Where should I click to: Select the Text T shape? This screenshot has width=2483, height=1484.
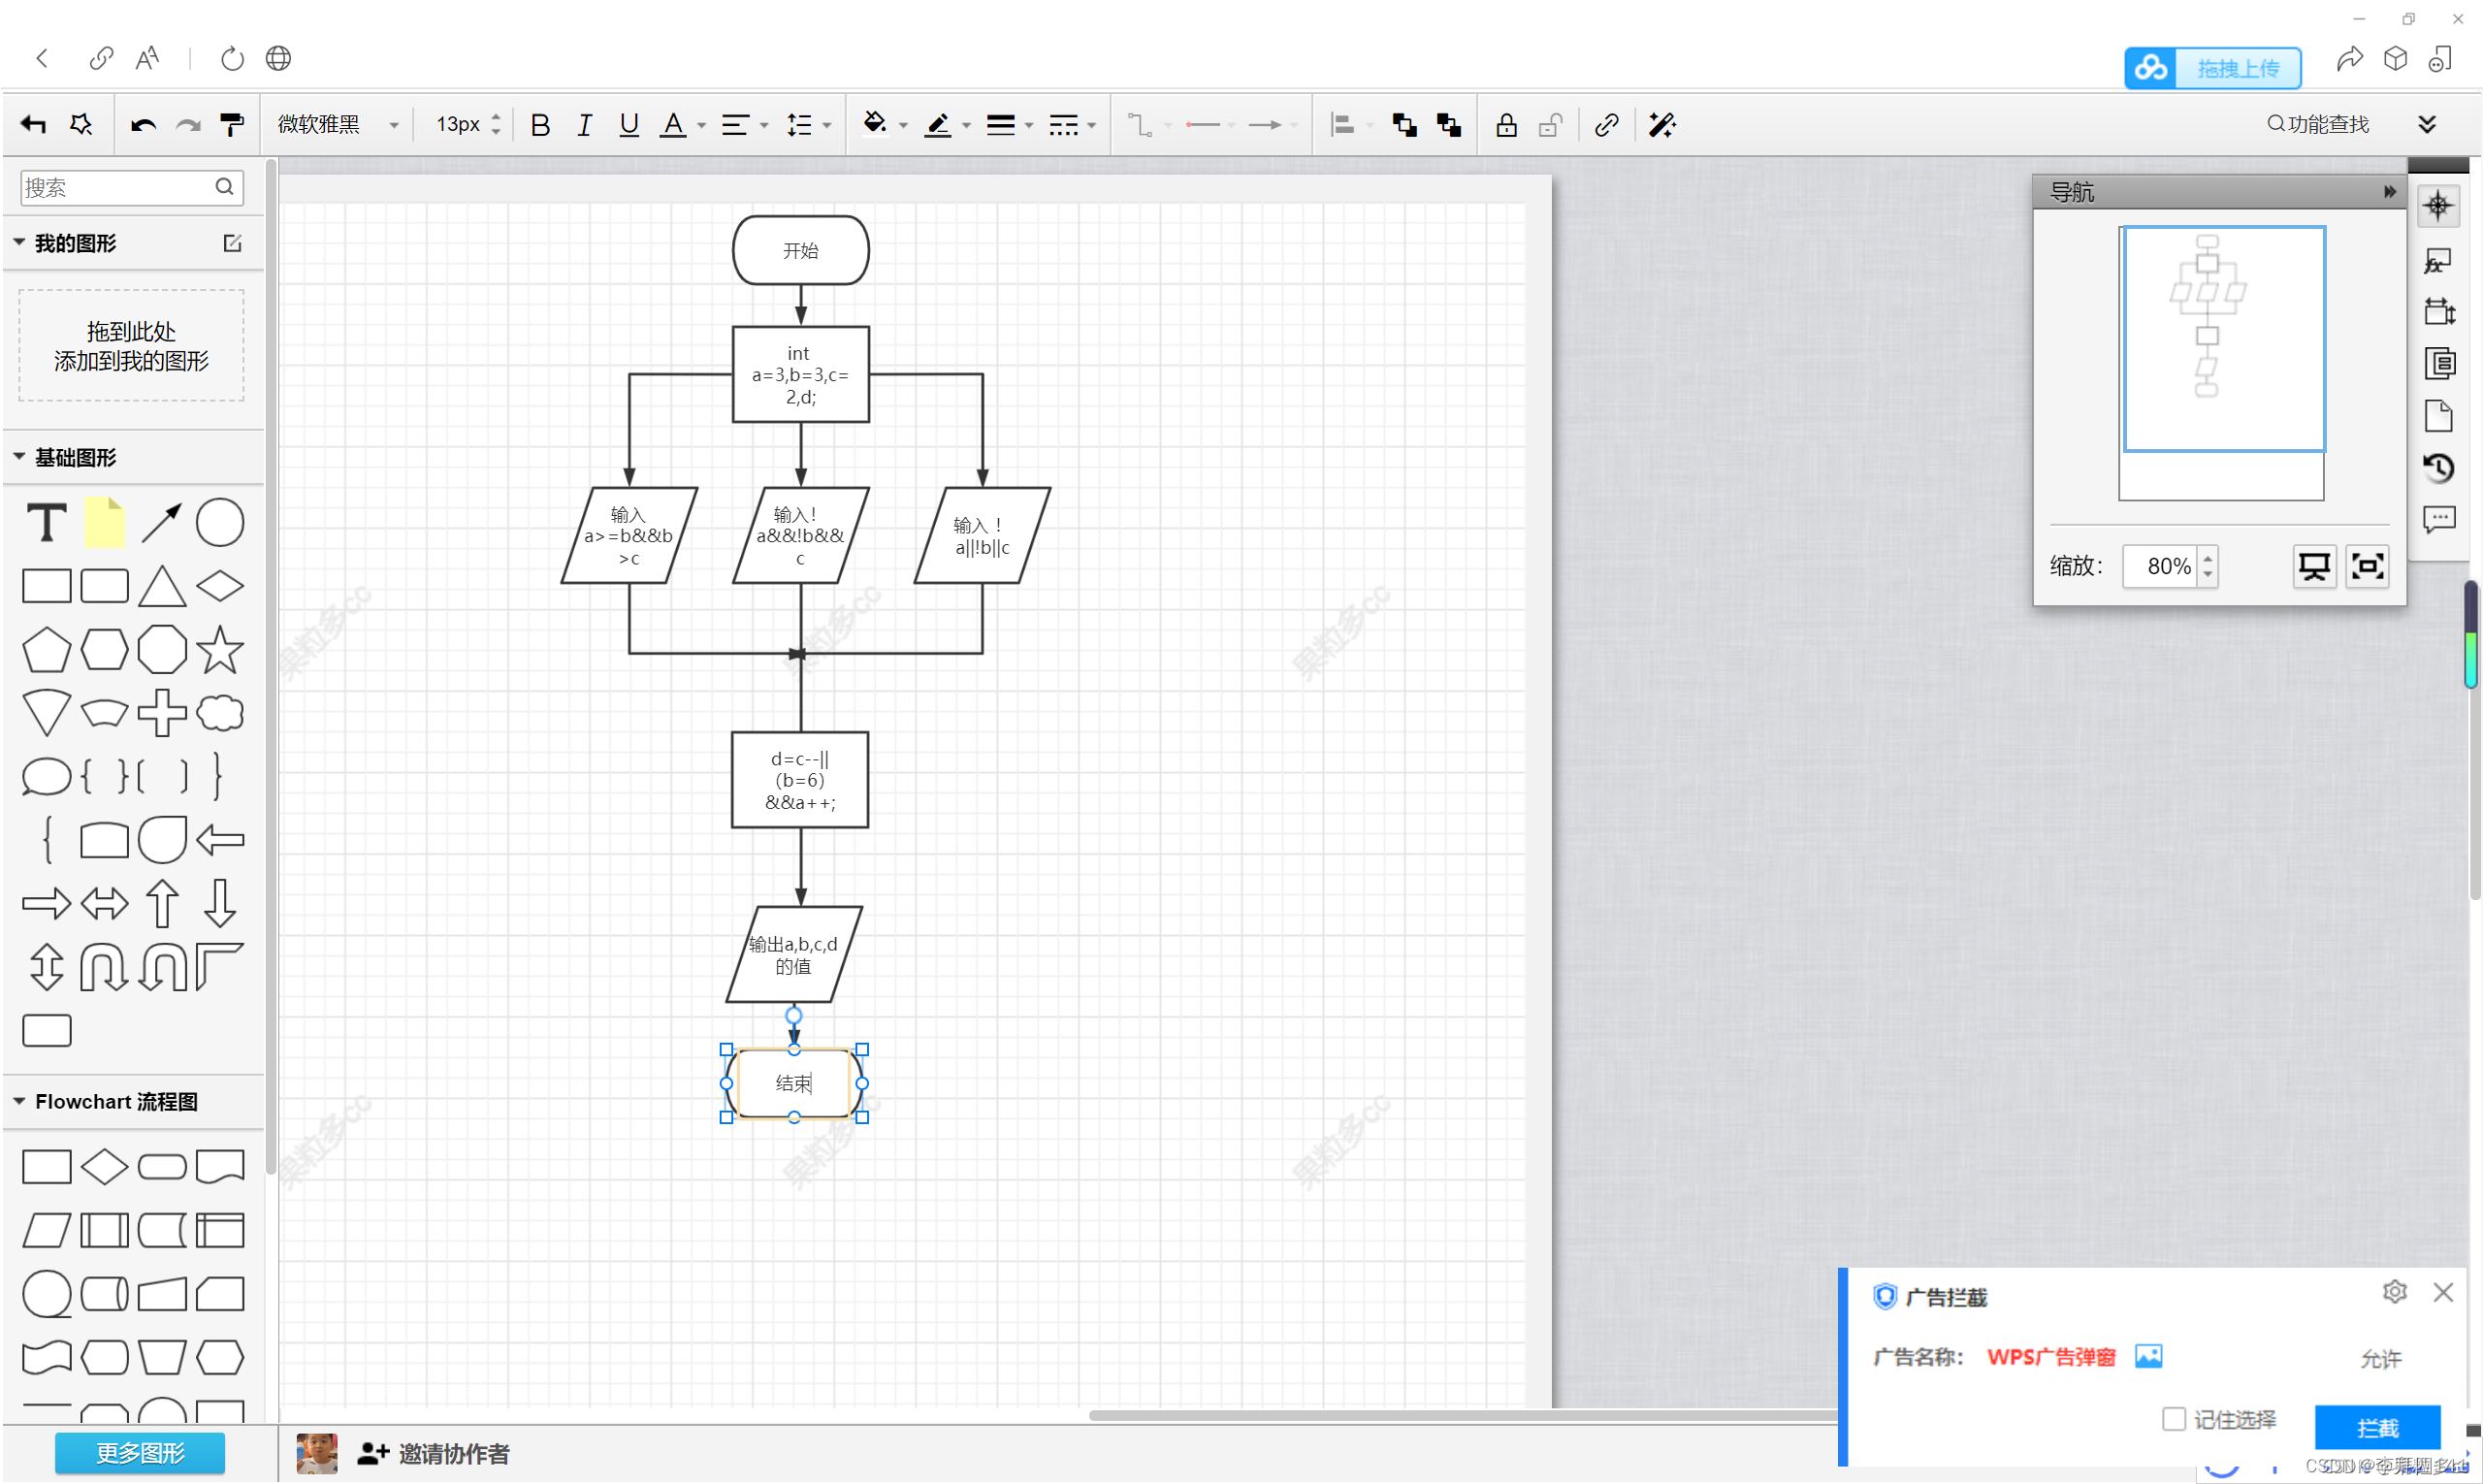46,522
